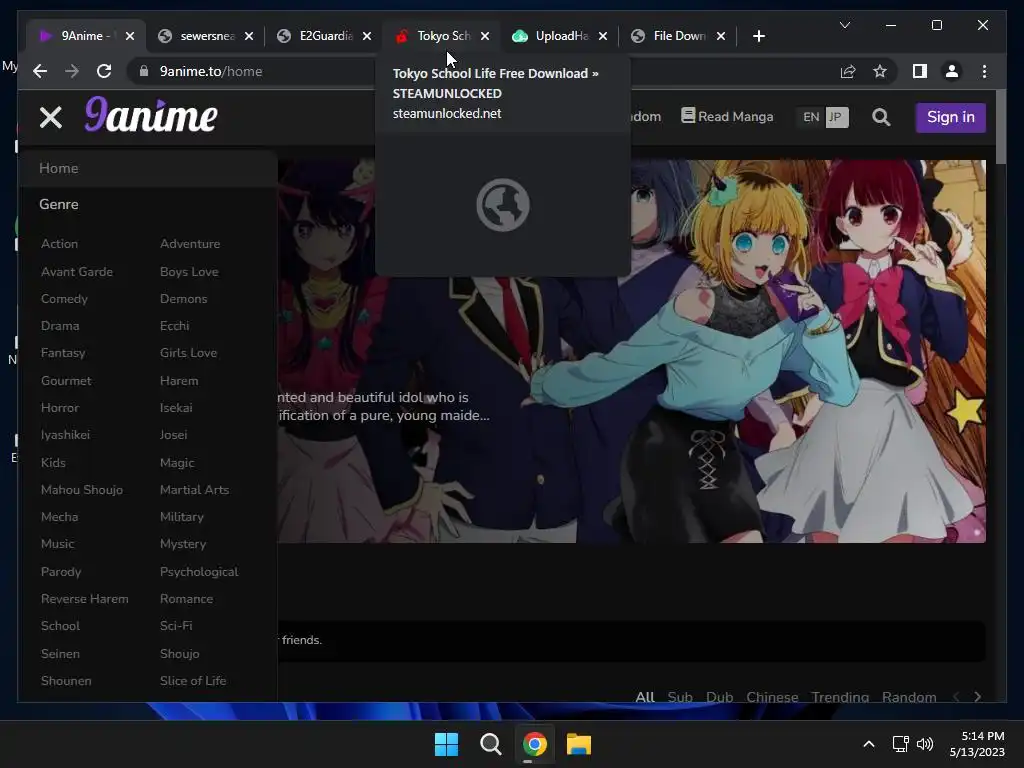Open the Adventure genre
This screenshot has width=1024, height=768.
tap(190, 244)
